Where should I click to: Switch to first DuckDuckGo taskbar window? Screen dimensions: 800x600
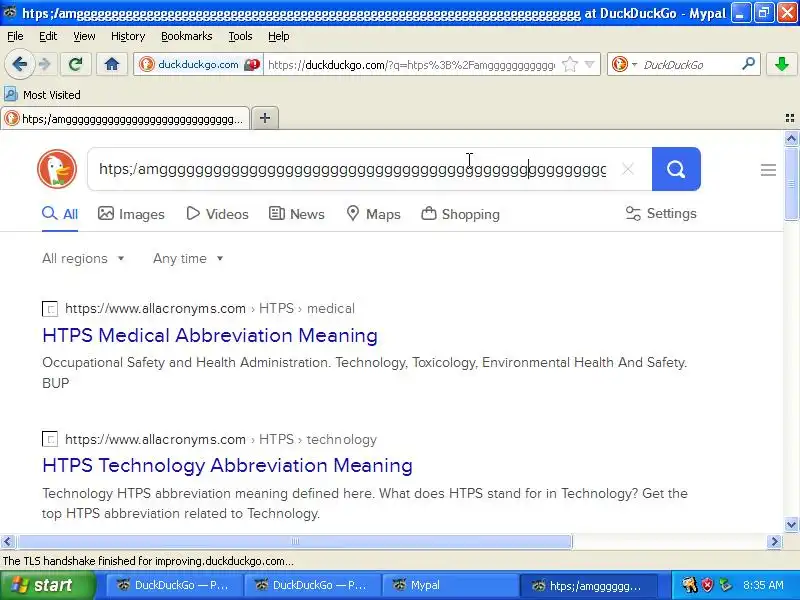click(174, 585)
